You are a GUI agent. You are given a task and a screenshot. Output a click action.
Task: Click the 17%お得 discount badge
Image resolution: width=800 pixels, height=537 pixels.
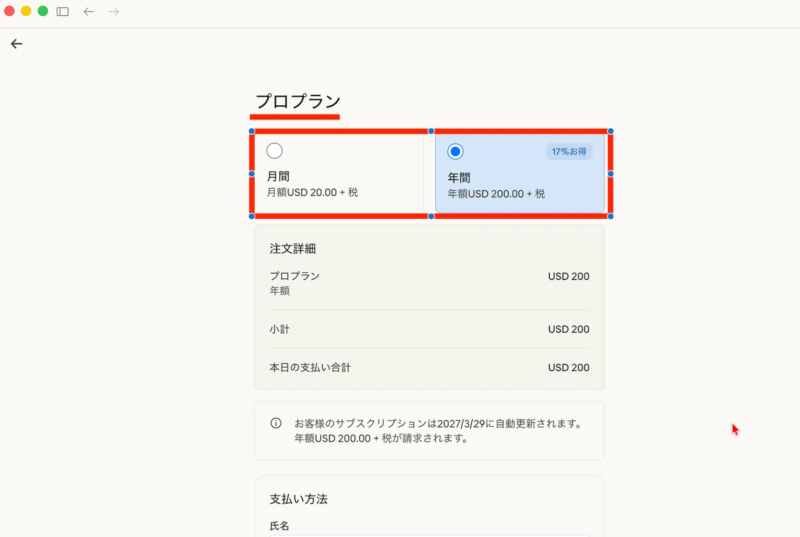click(x=569, y=151)
